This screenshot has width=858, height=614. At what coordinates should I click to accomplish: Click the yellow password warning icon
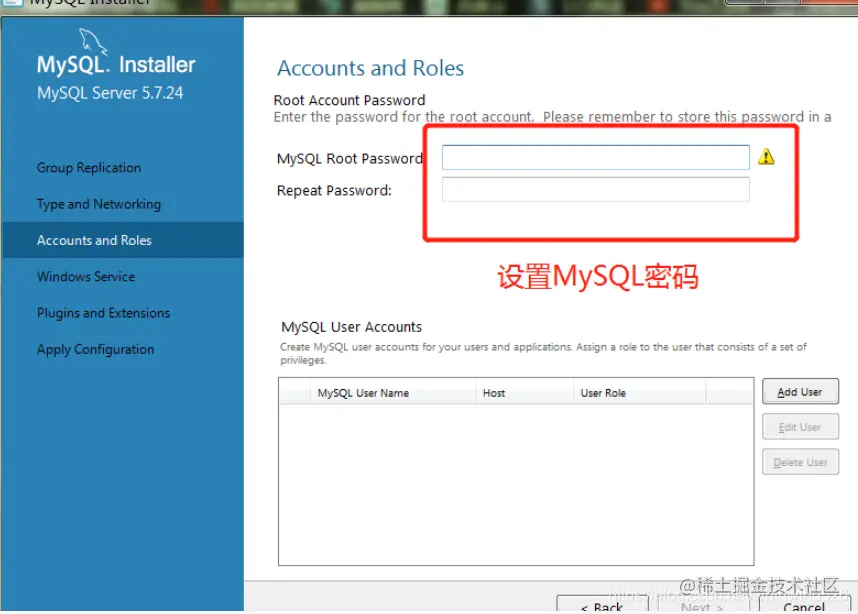(766, 157)
